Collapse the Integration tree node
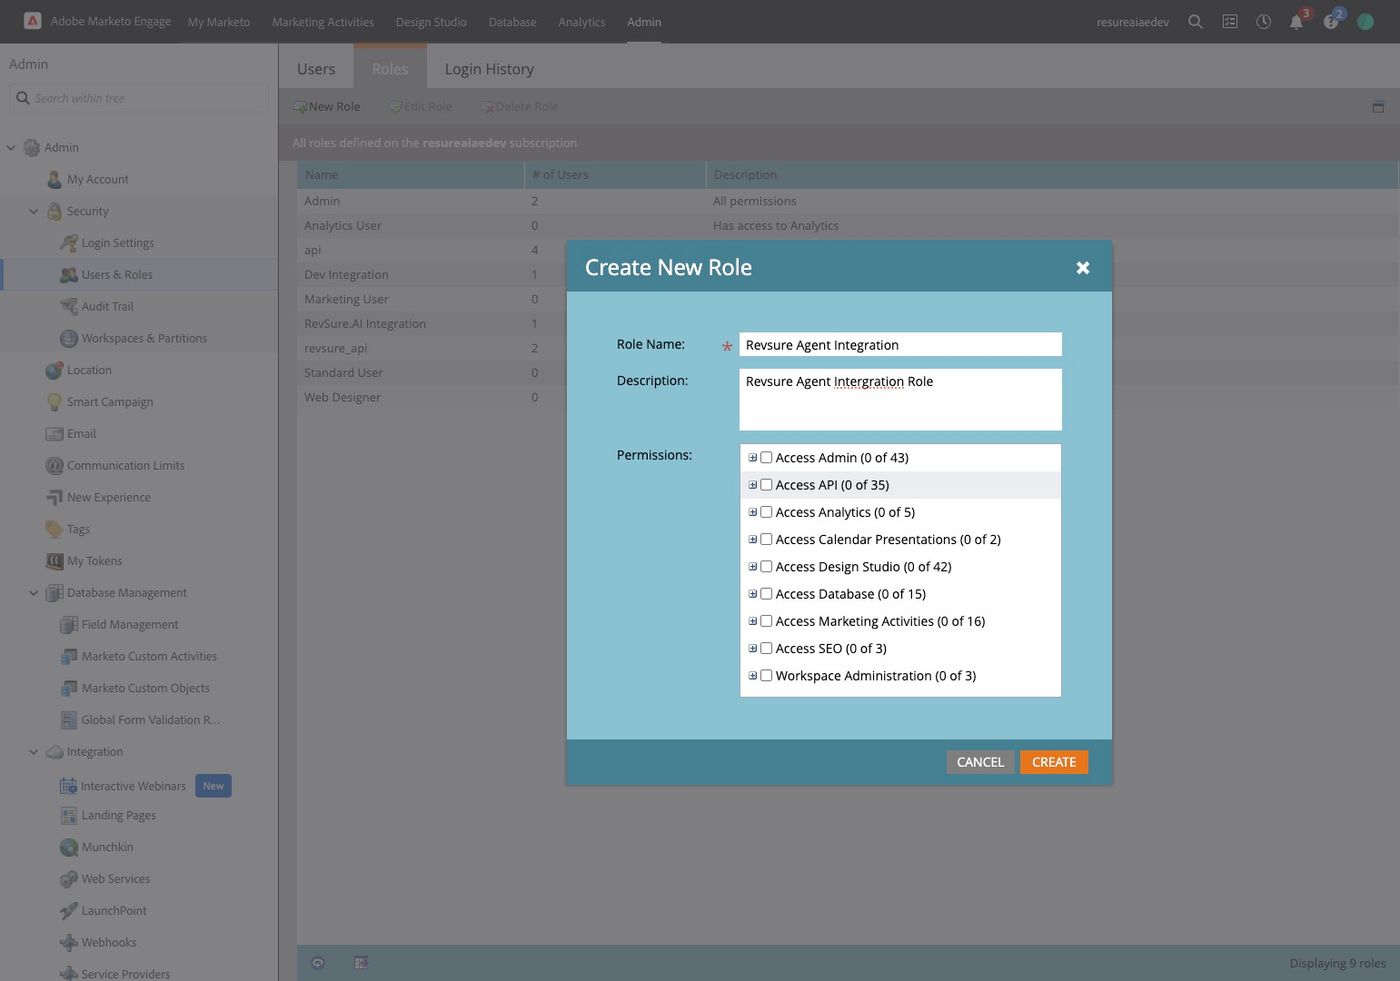Viewport: 1400px width, 981px height. [33, 752]
